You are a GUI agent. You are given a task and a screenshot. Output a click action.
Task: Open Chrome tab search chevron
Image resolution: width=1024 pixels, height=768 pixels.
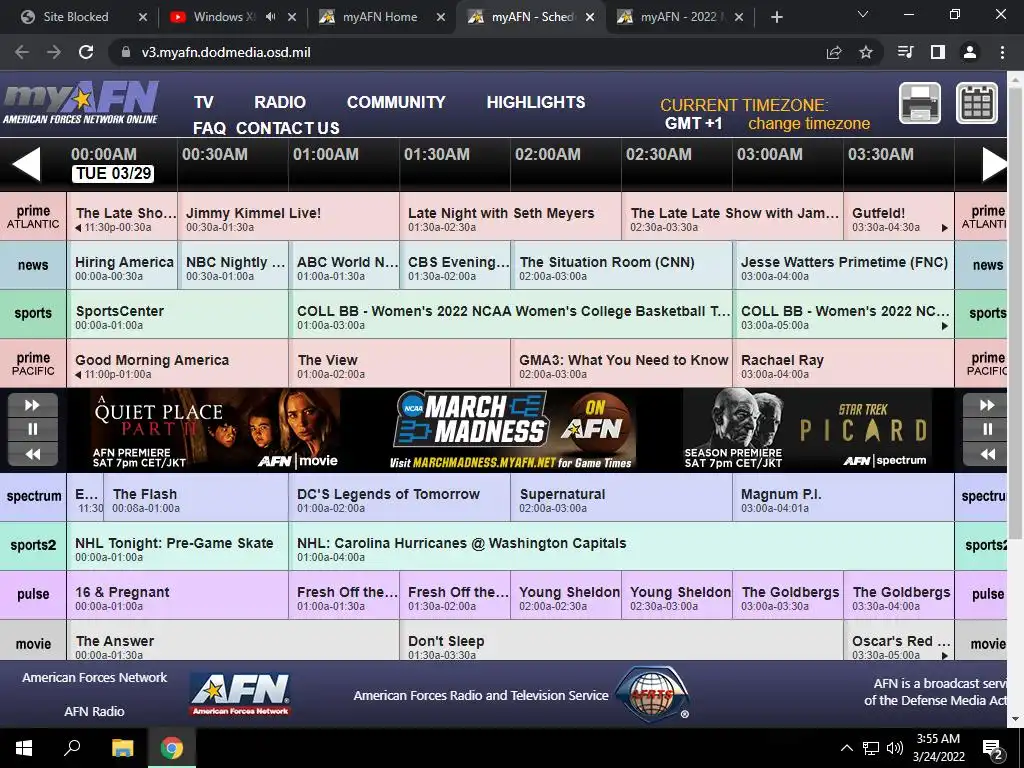863,14
